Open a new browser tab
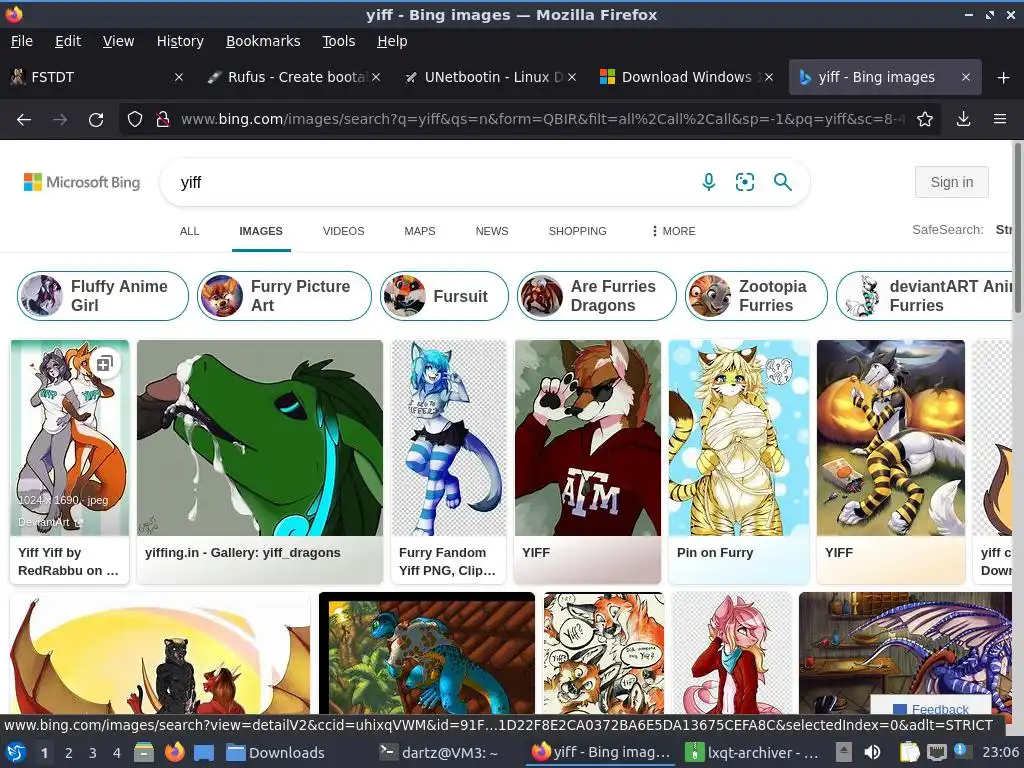Viewport: 1024px width, 768px height. pos(1004,78)
